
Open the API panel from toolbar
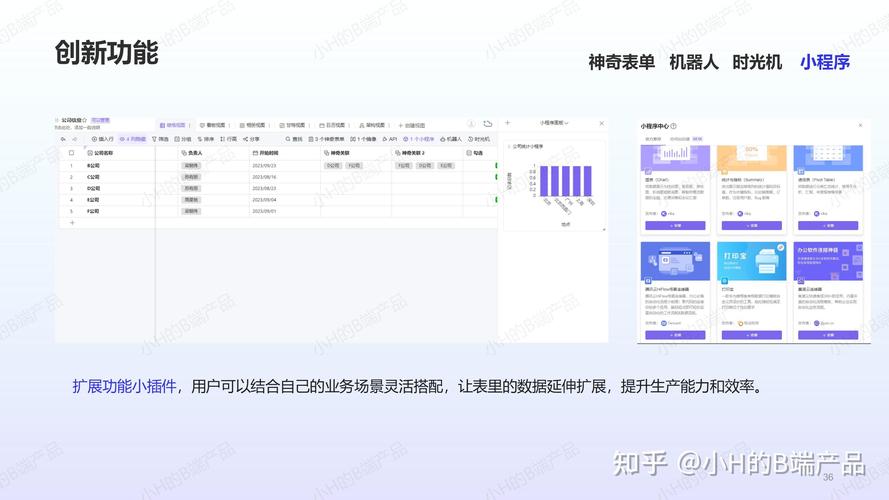[390, 139]
